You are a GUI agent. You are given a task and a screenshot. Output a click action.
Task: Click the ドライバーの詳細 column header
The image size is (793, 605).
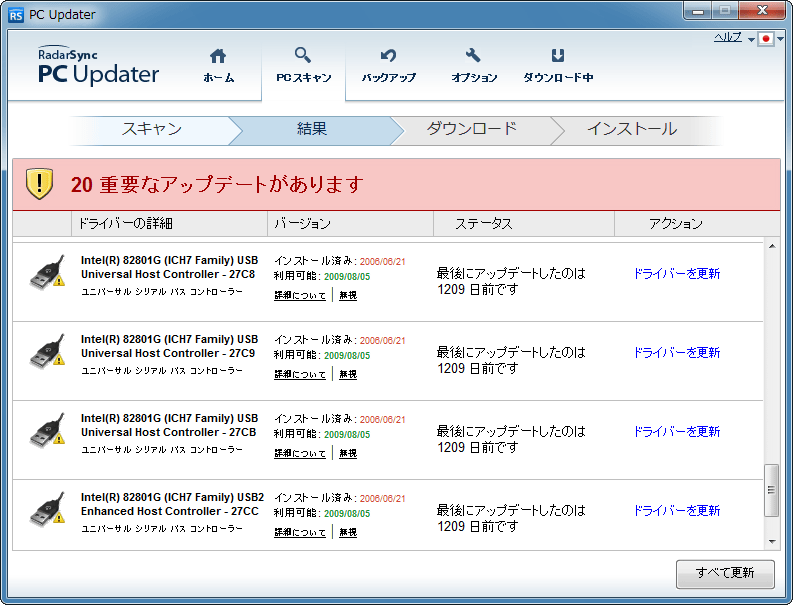point(169,224)
